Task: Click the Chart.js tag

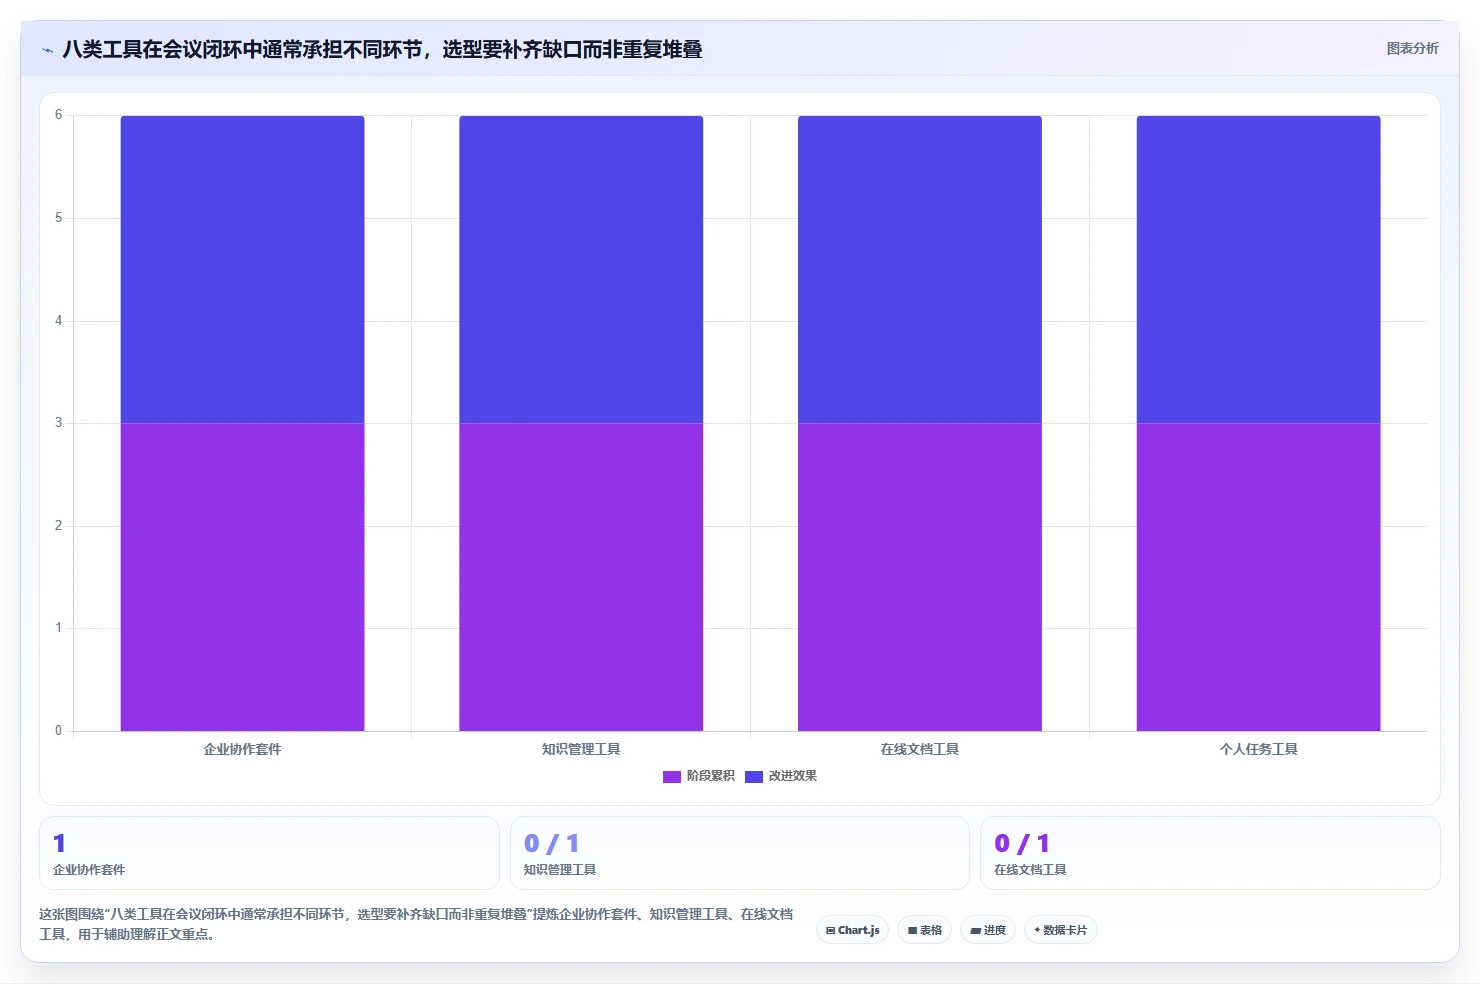Action: tap(853, 930)
